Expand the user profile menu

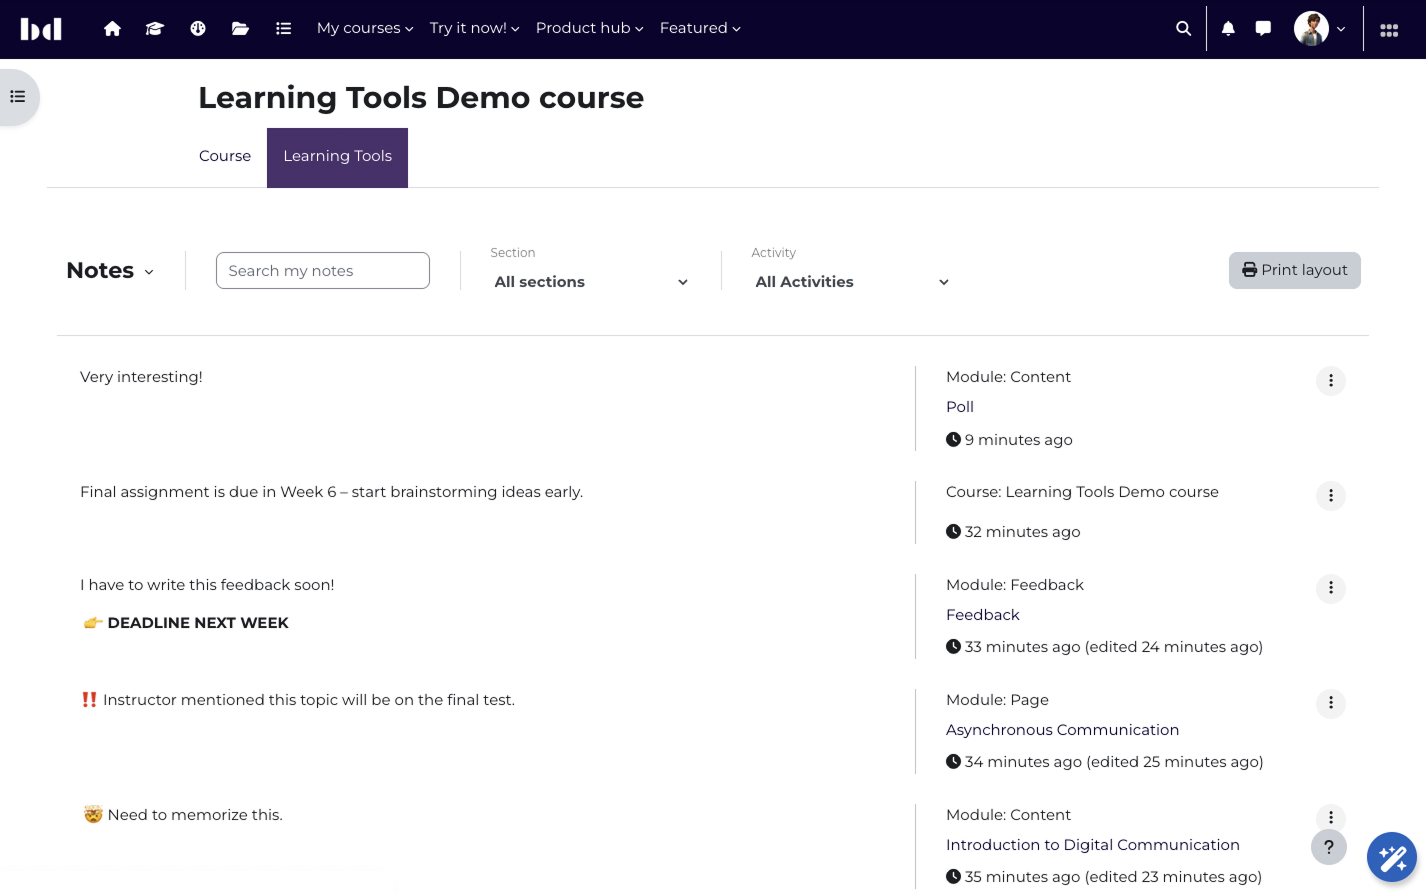tap(1320, 29)
